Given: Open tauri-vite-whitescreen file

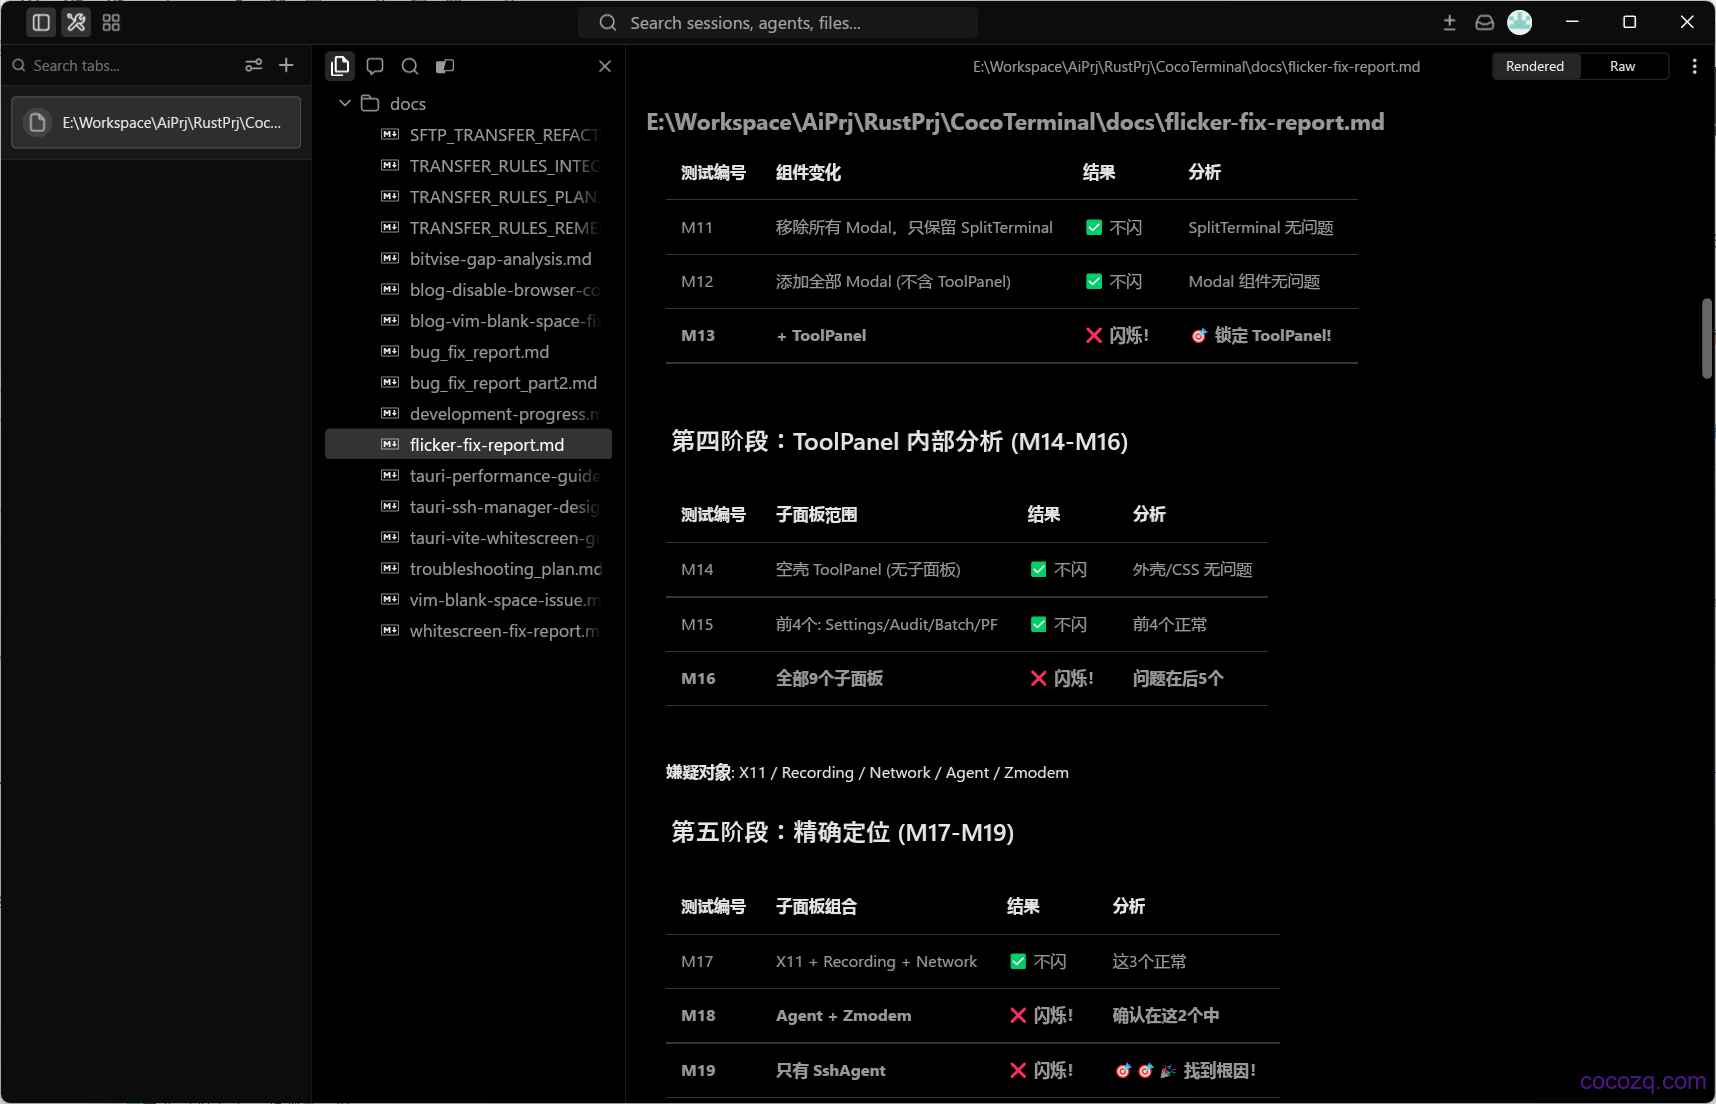Looking at the screenshot, I should click(468, 537).
